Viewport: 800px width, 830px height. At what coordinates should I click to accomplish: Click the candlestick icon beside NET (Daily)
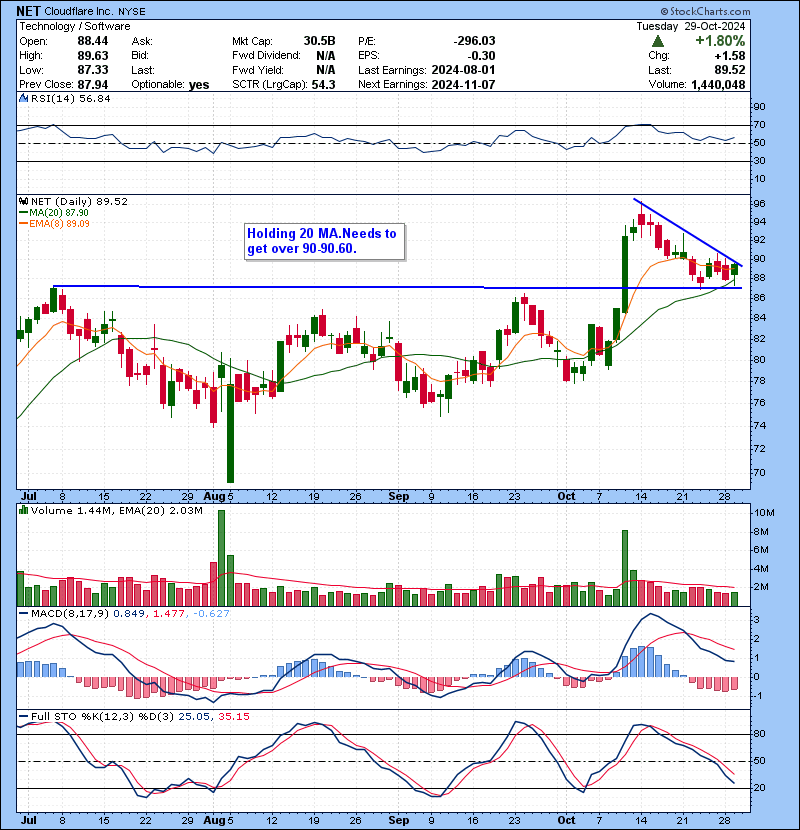[23, 201]
